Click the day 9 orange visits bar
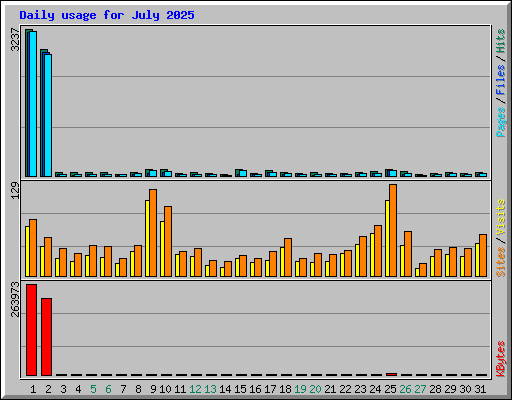The width and height of the screenshot is (512, 400). pyautogui.click(x=153, y=233)
